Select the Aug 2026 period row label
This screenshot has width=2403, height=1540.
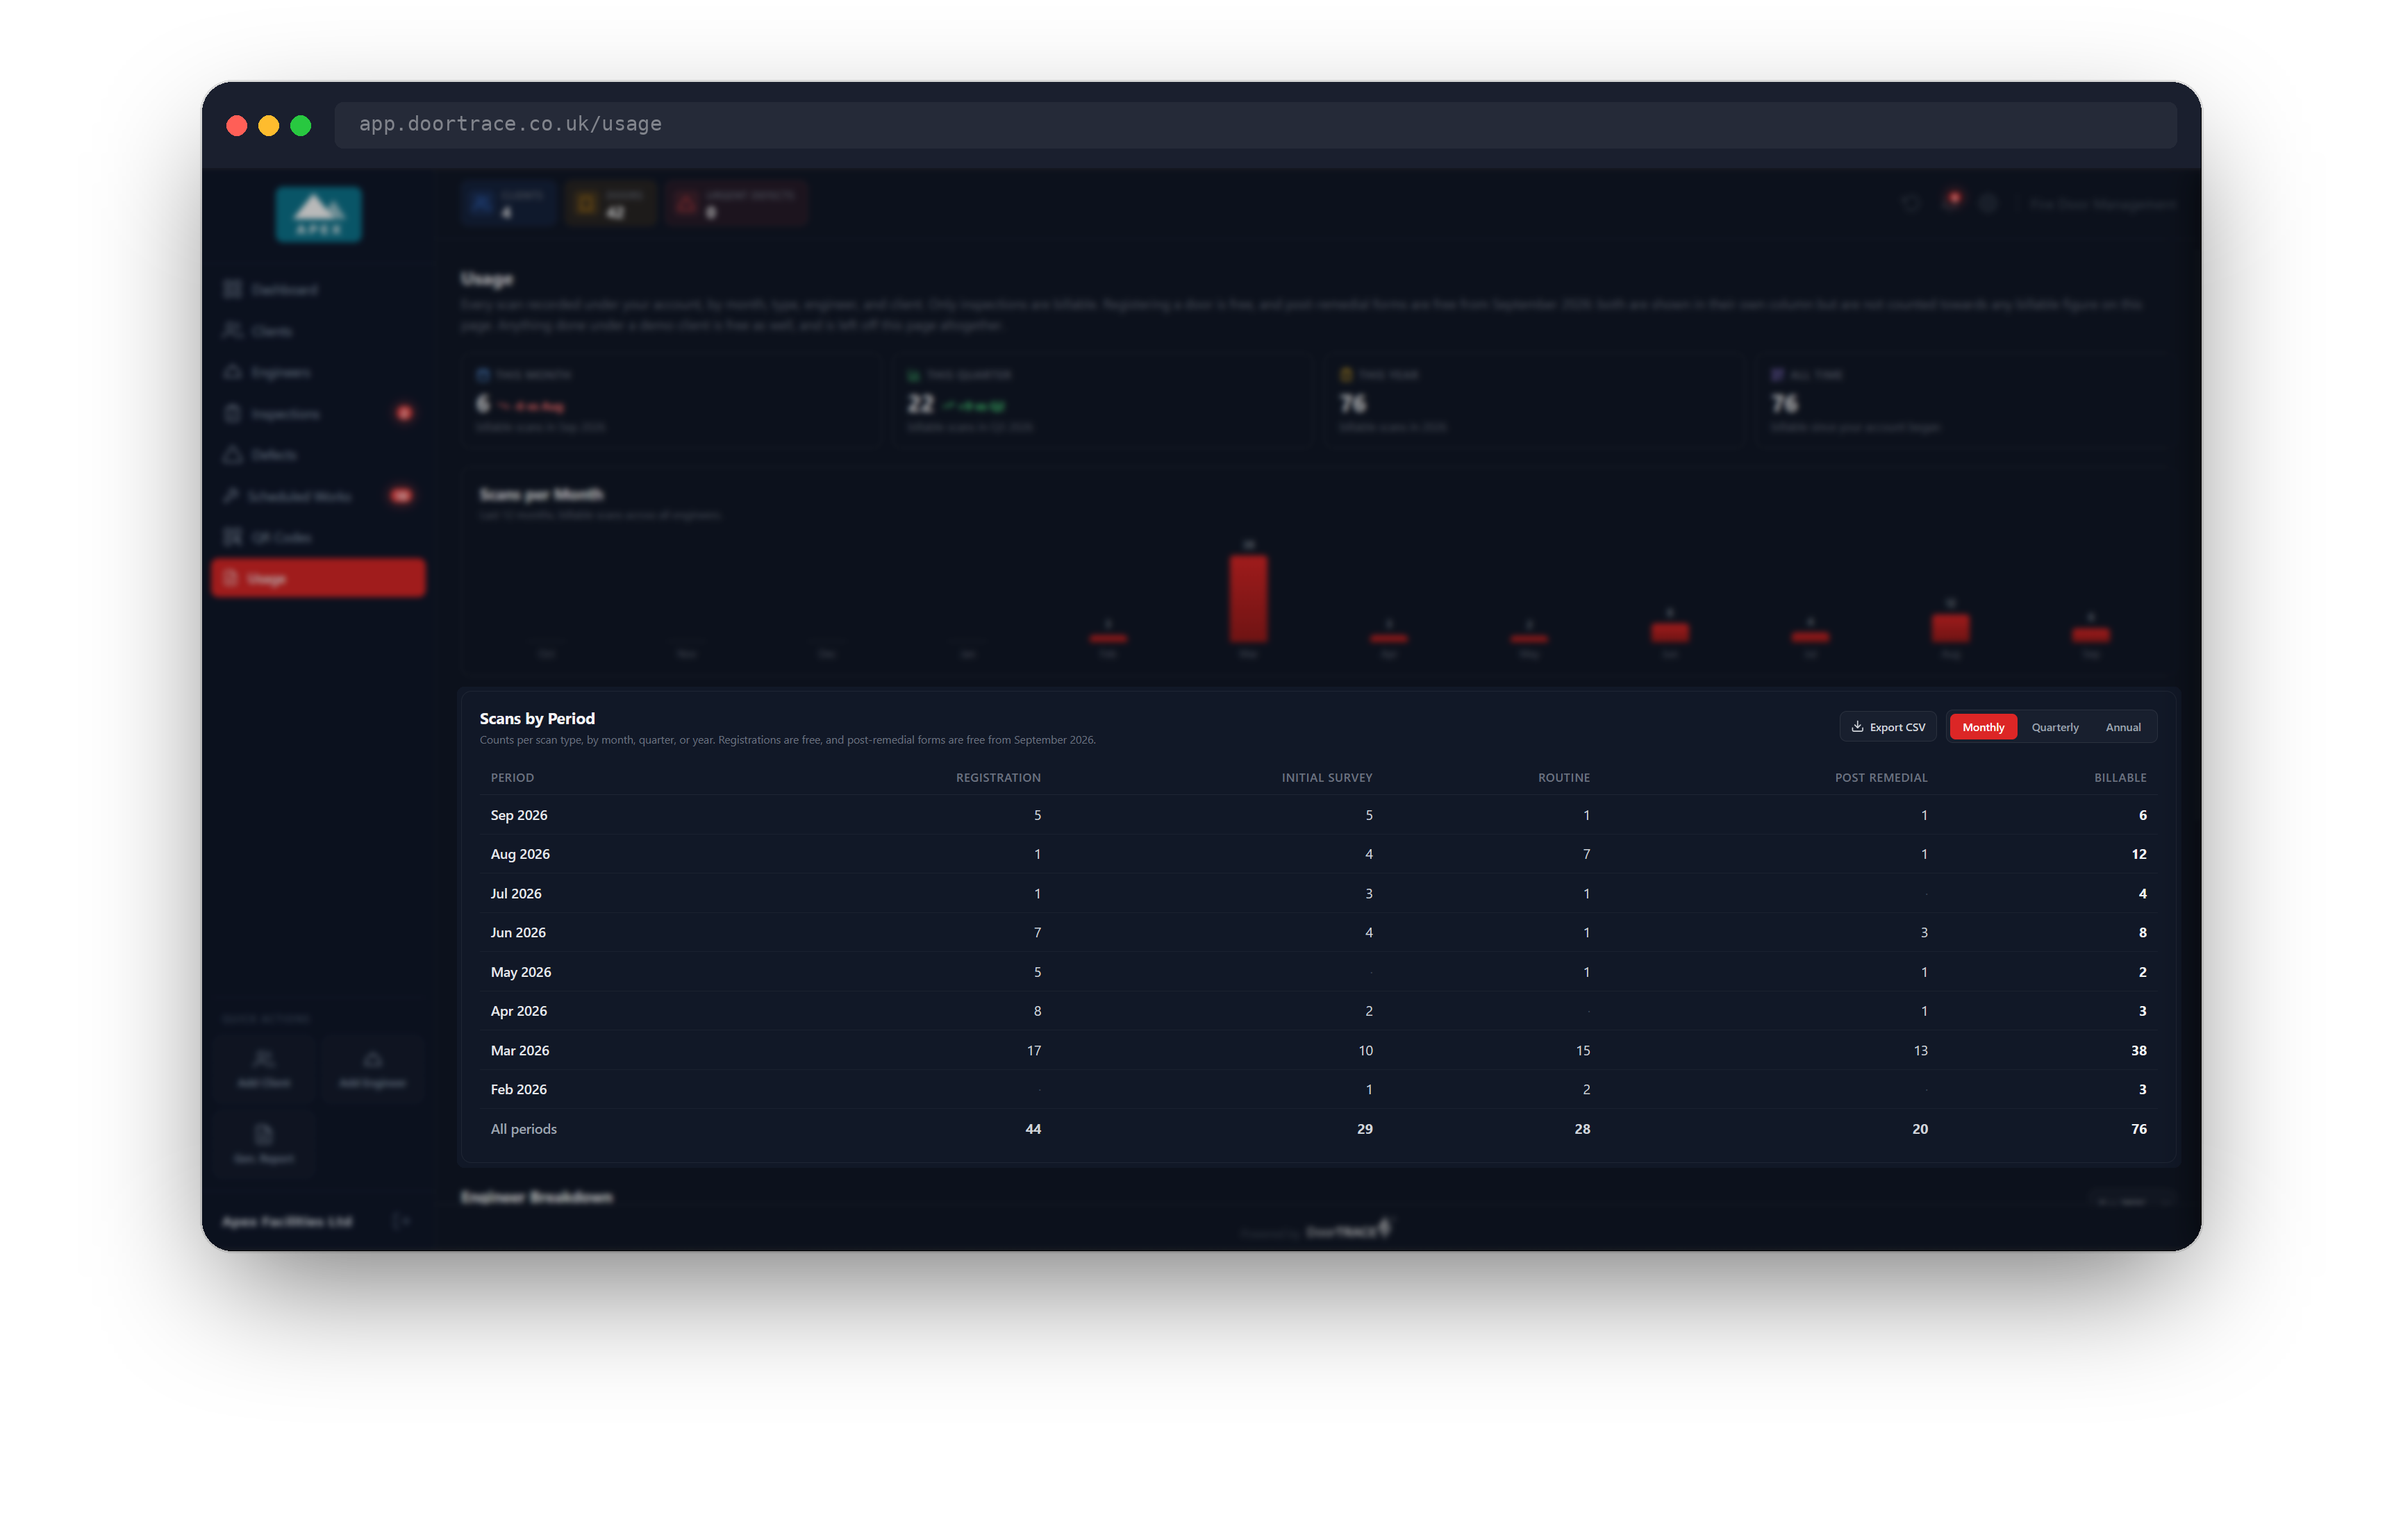519,854
